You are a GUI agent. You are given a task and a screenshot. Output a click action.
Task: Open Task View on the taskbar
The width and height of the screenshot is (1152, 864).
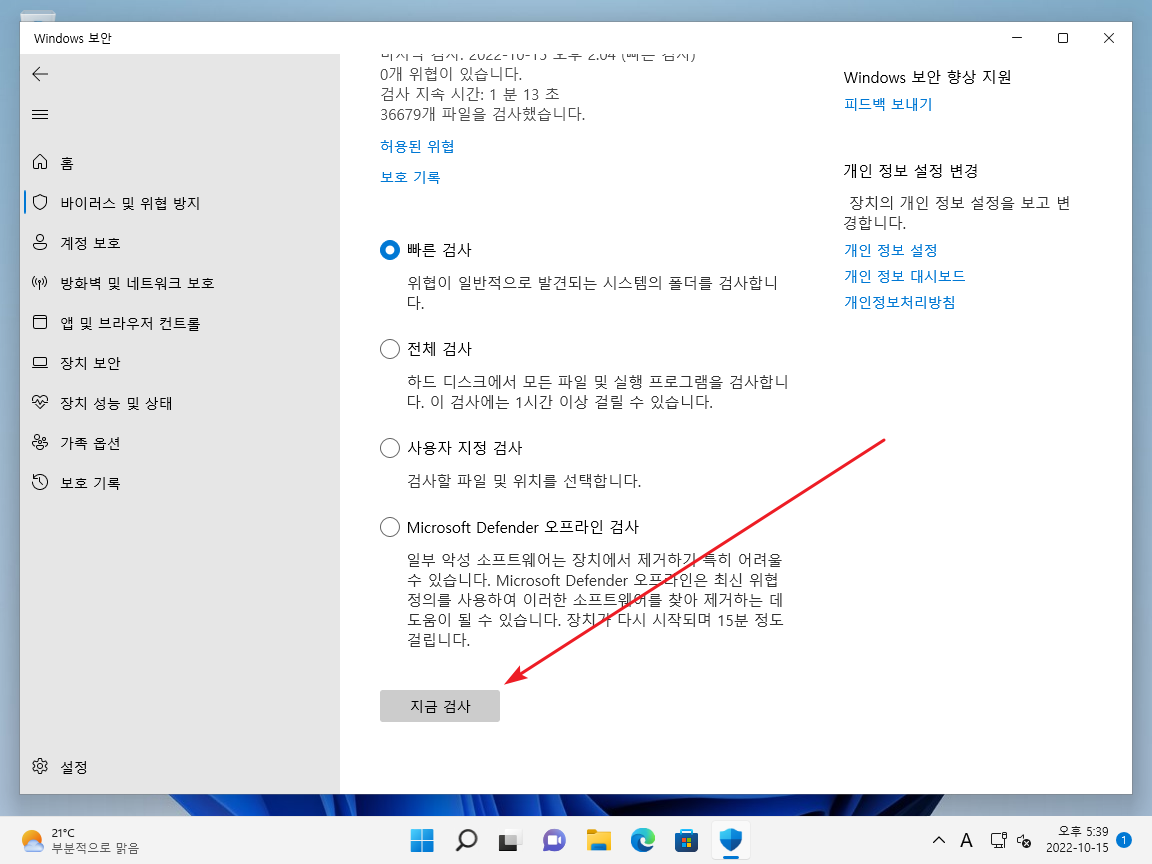pos(510,840)
